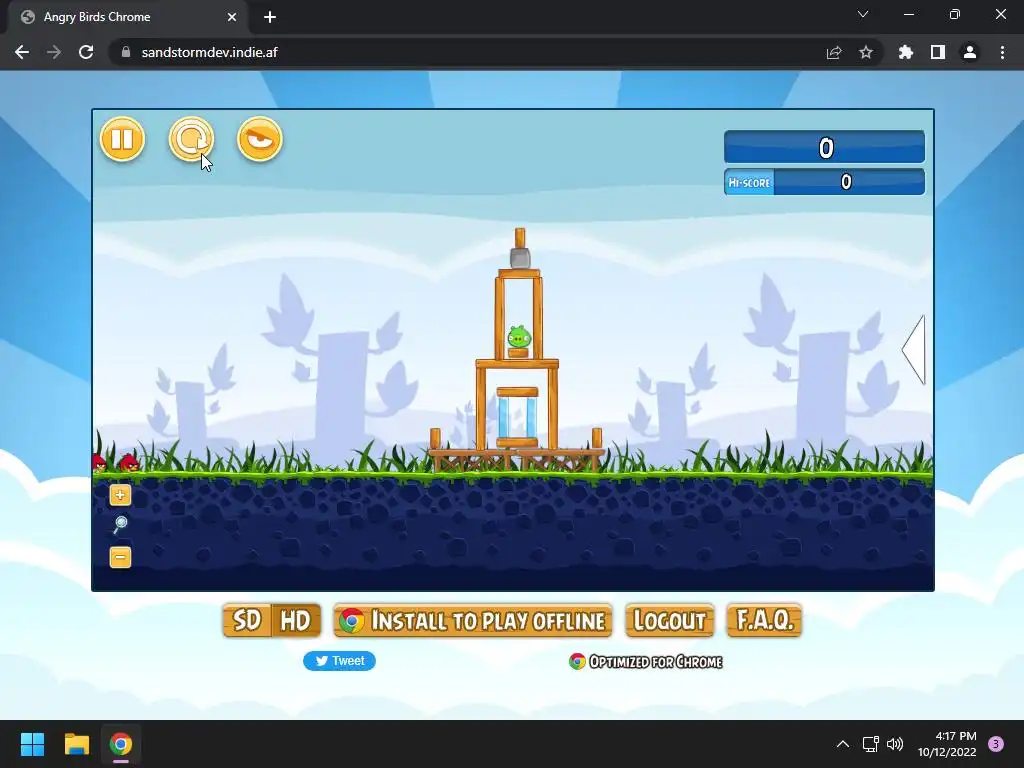Close the Angry Birds Chrome tab
This screenshot has width=1024, height=768.
click(x=232, y=17)
